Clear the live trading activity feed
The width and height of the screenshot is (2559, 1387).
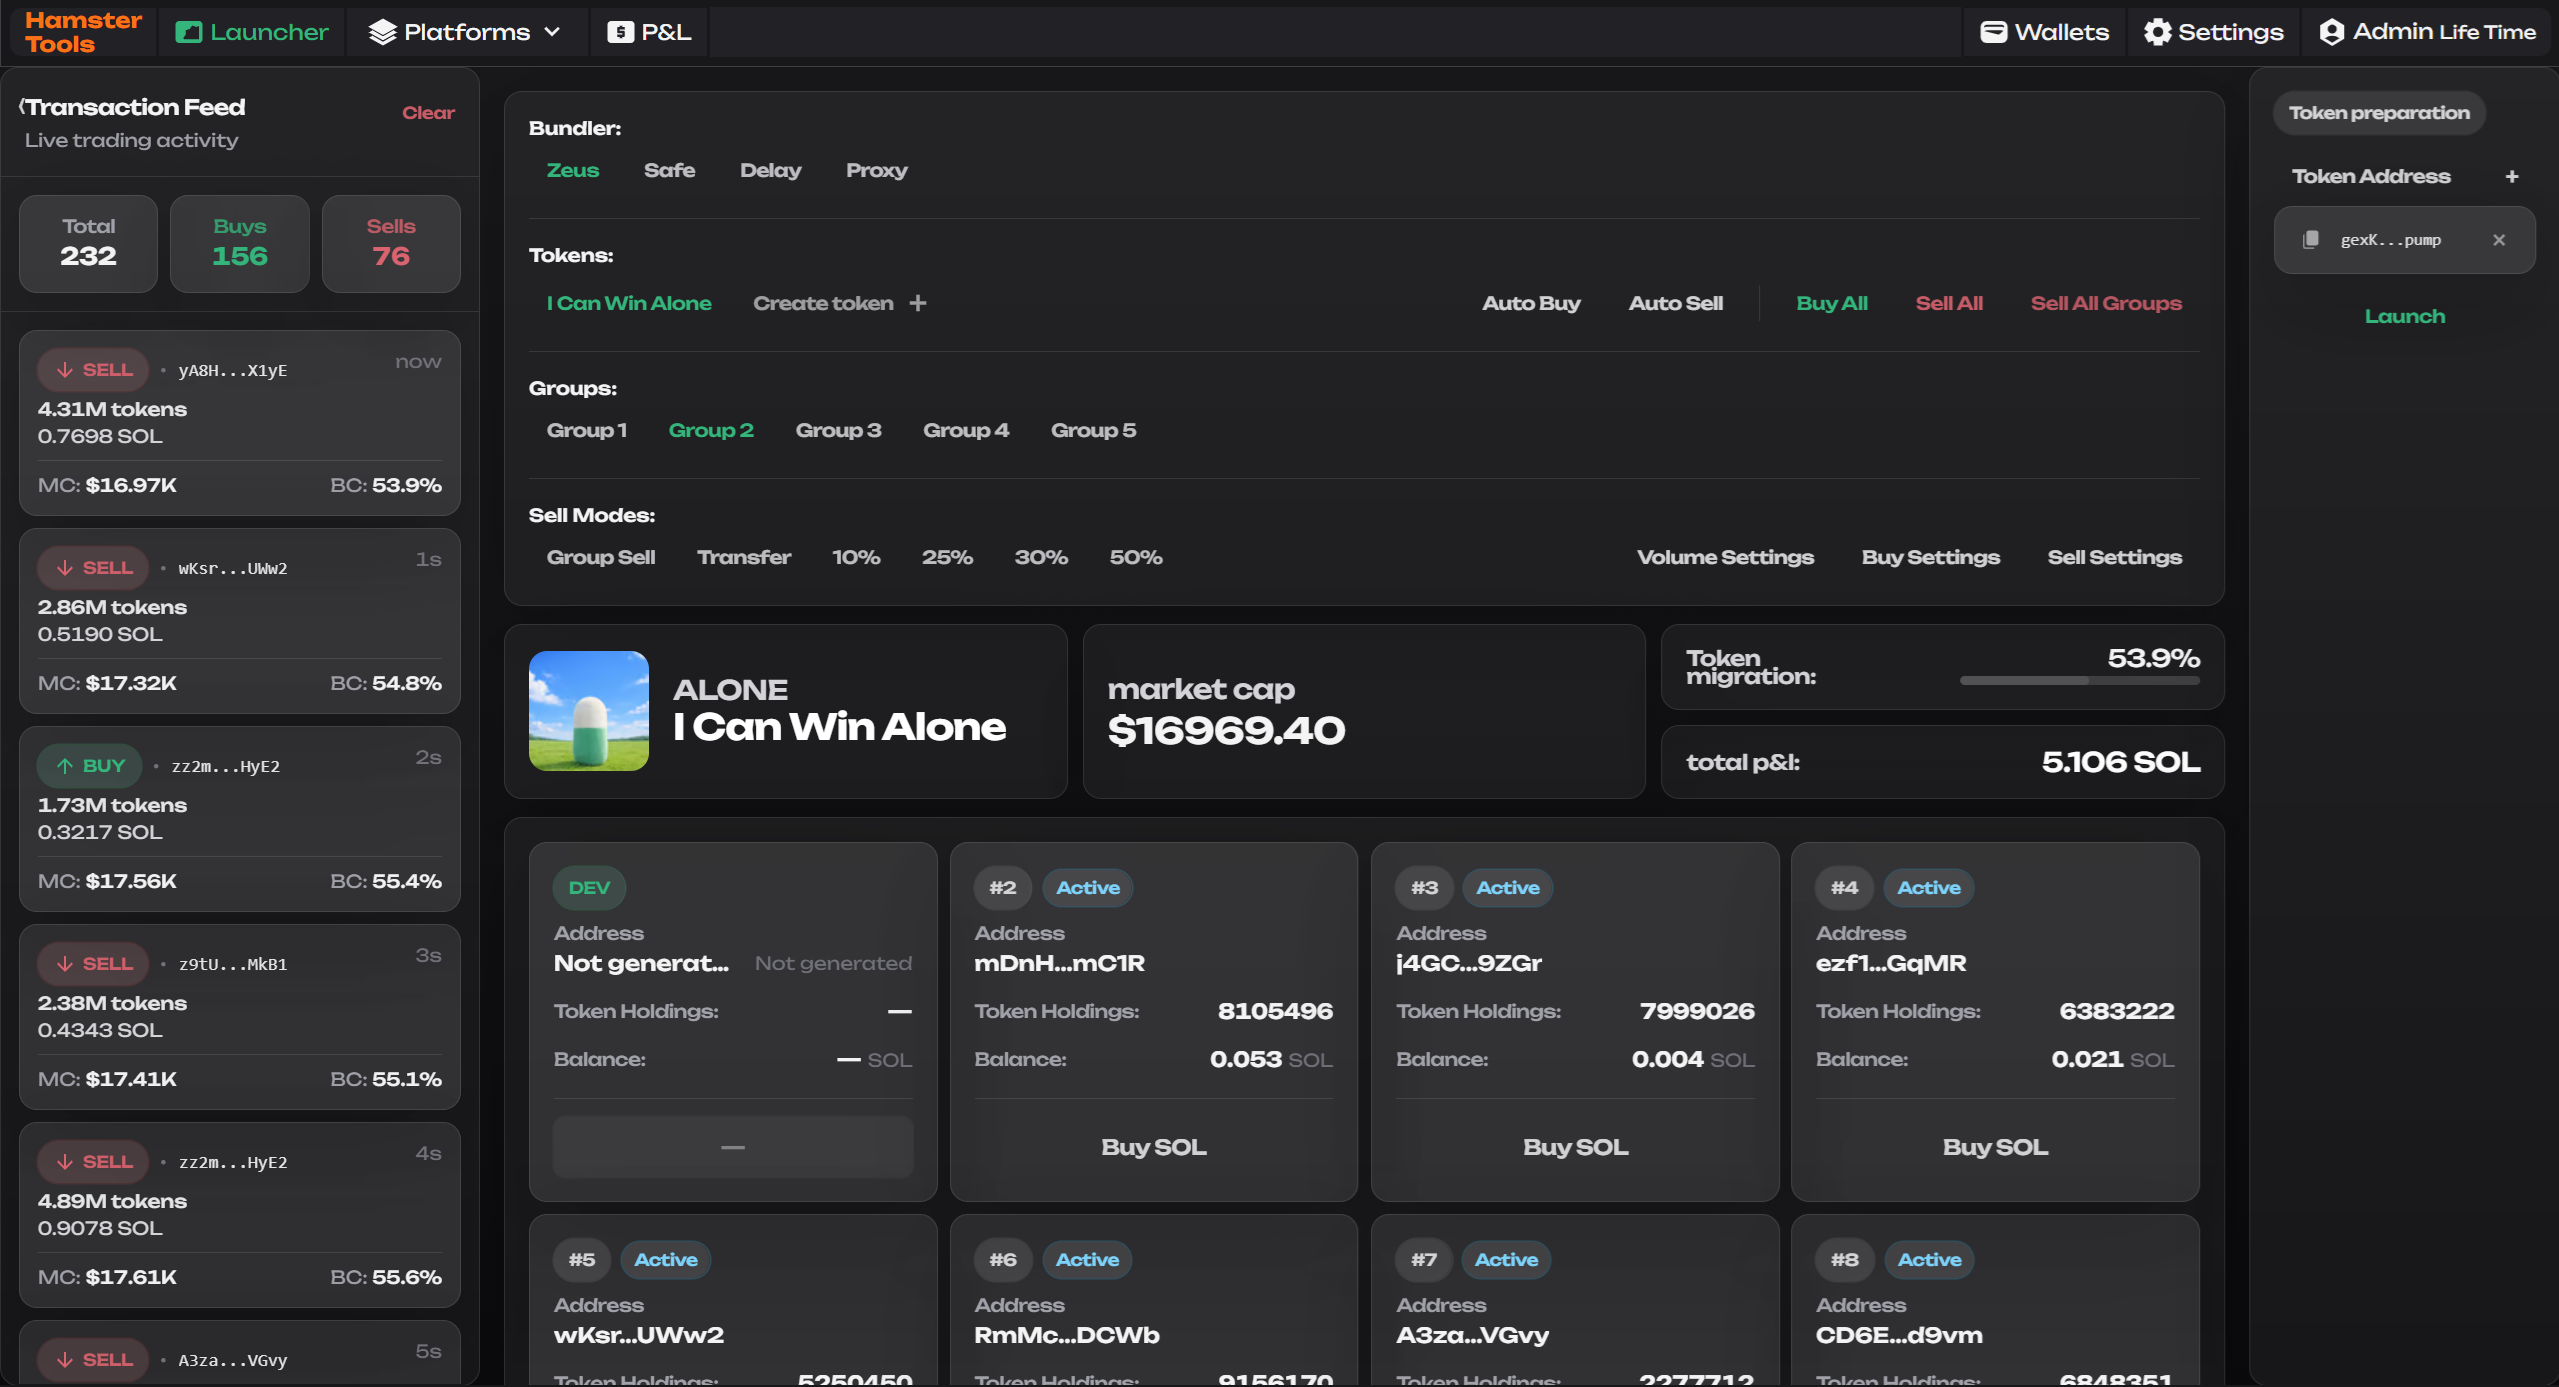(427, 112)
